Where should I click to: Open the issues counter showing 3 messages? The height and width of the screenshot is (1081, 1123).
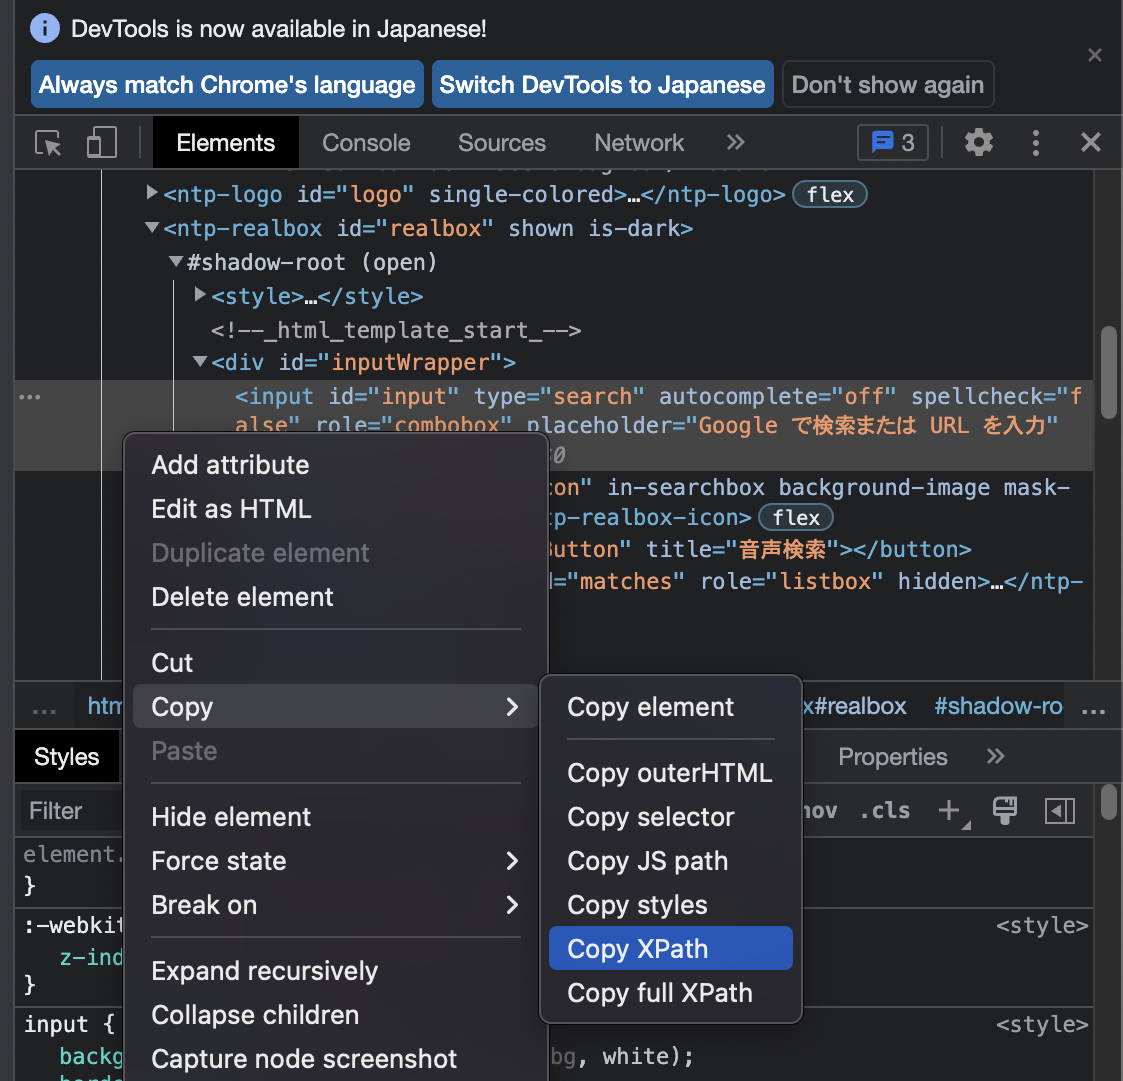[x=891, y=142]
